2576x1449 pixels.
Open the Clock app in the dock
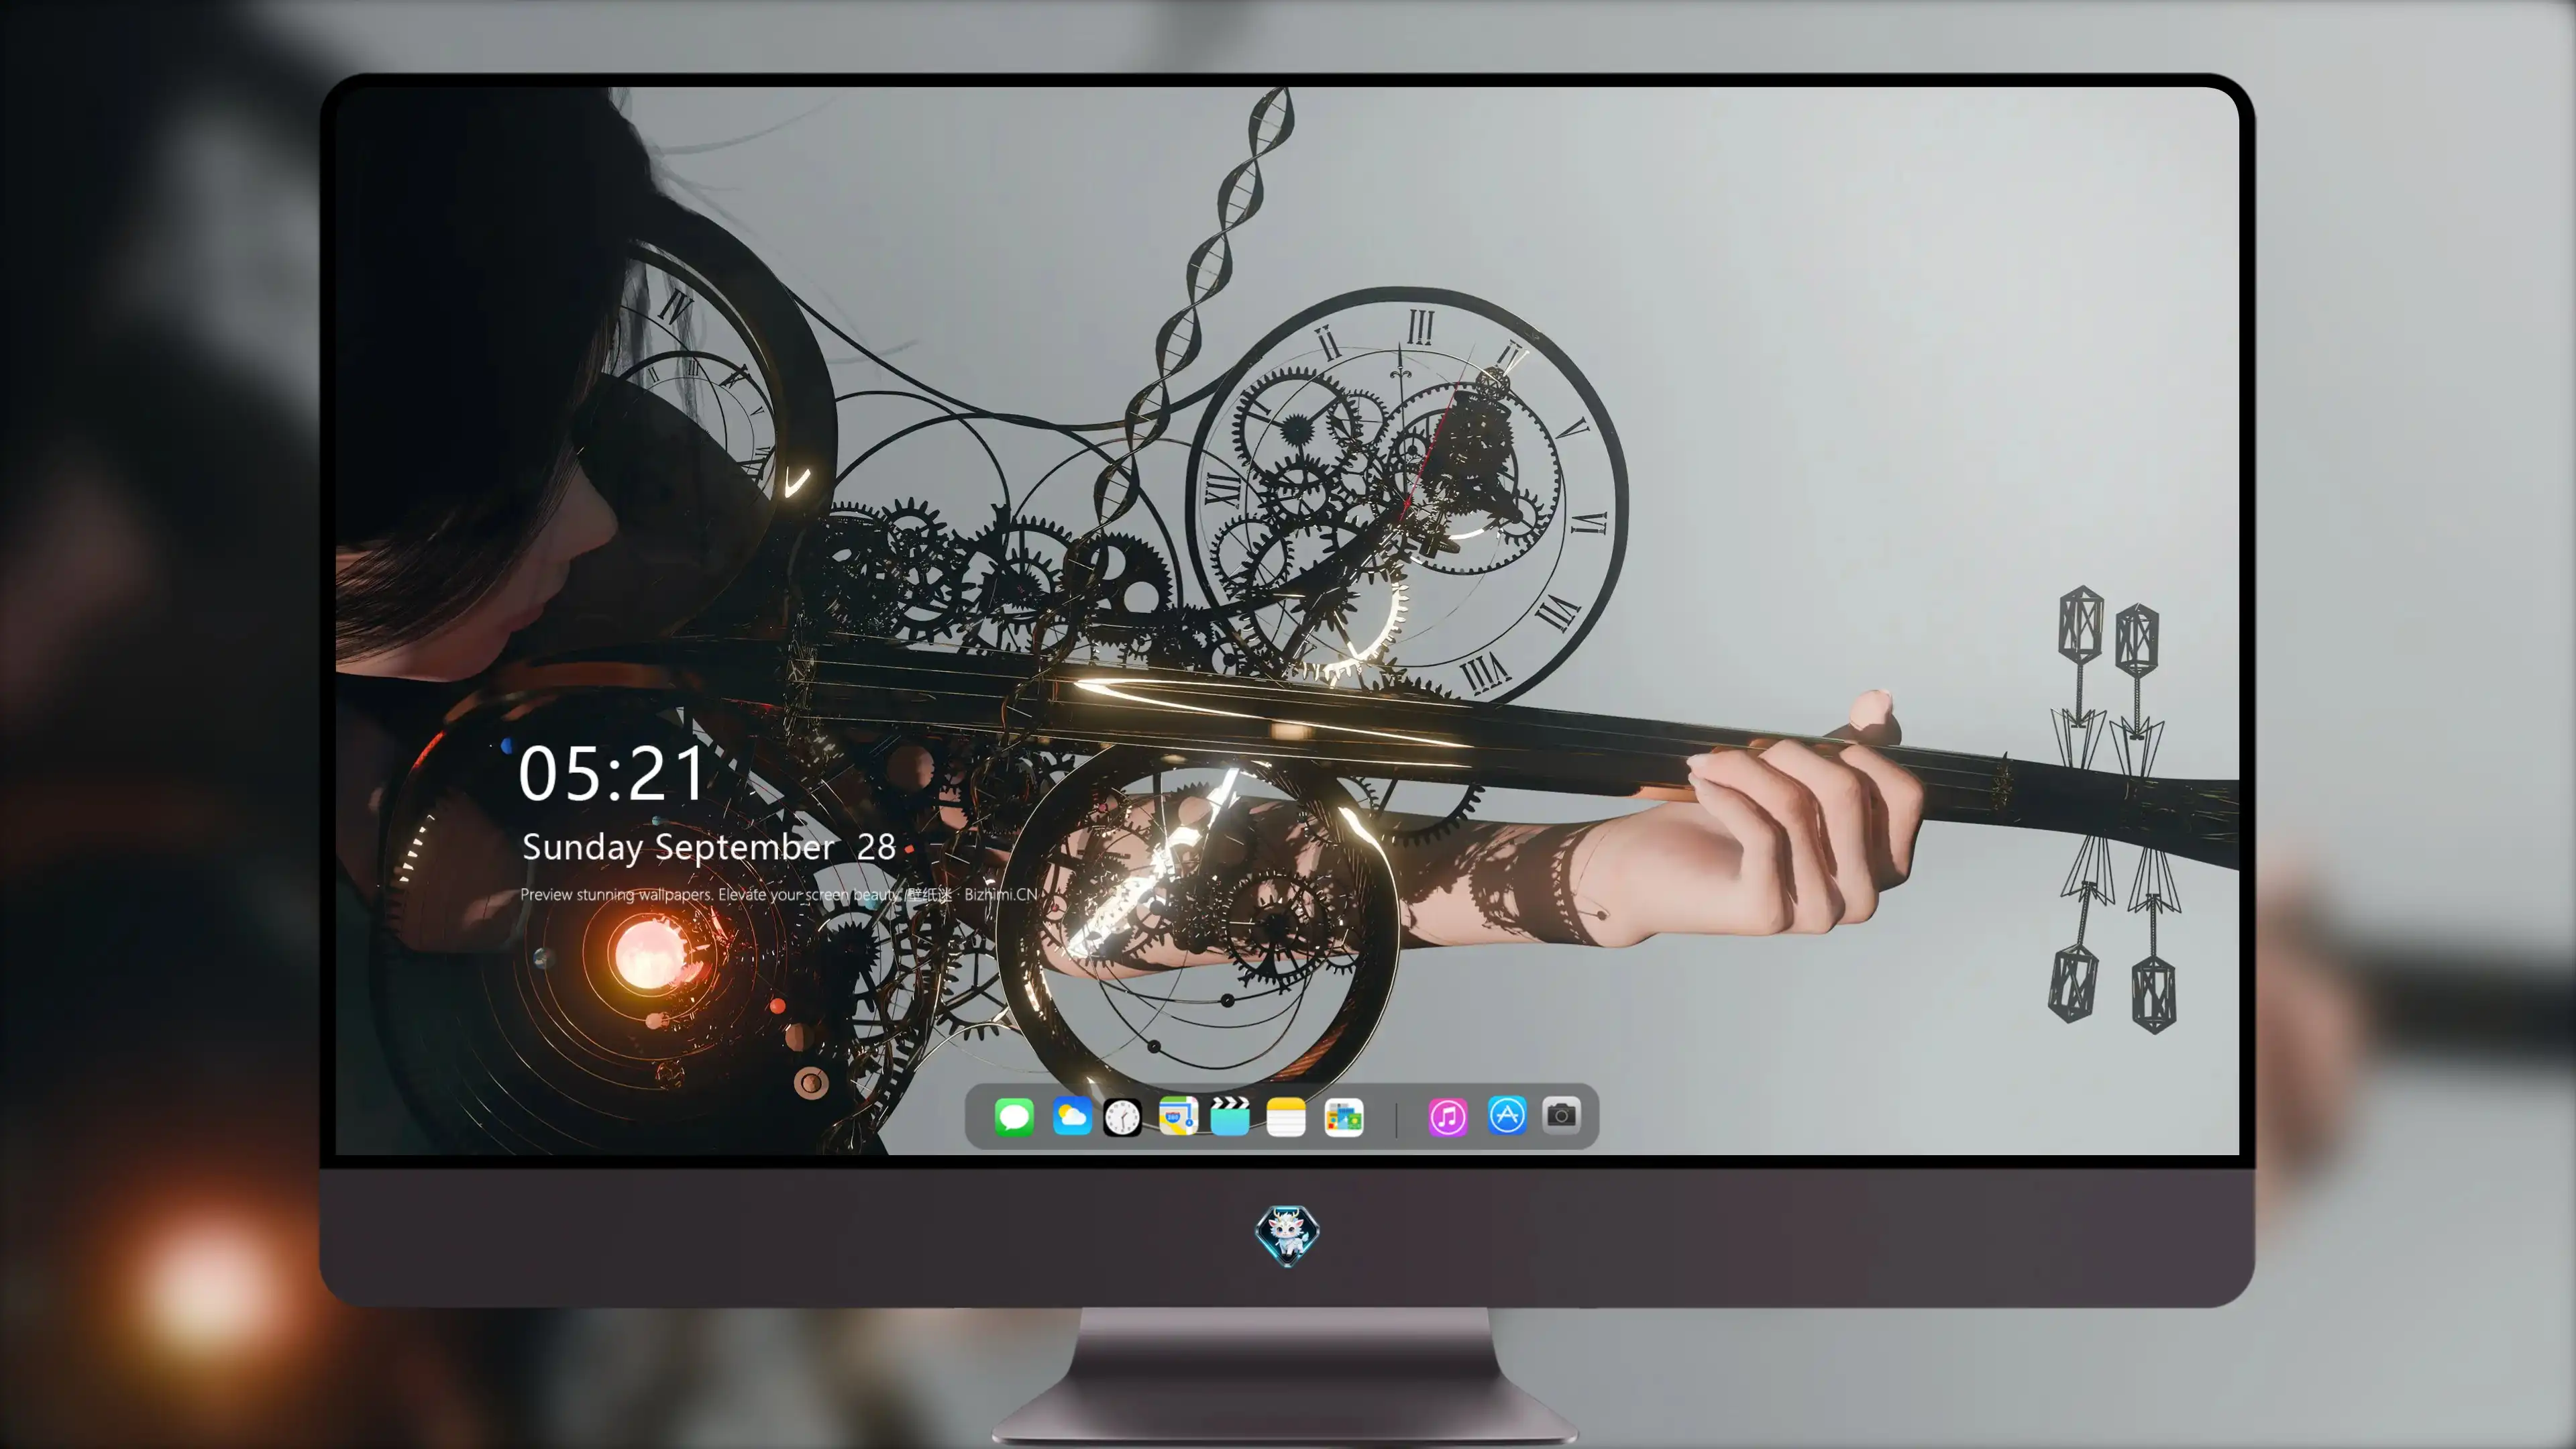pyautogui.click(x=1122, y=1117)
